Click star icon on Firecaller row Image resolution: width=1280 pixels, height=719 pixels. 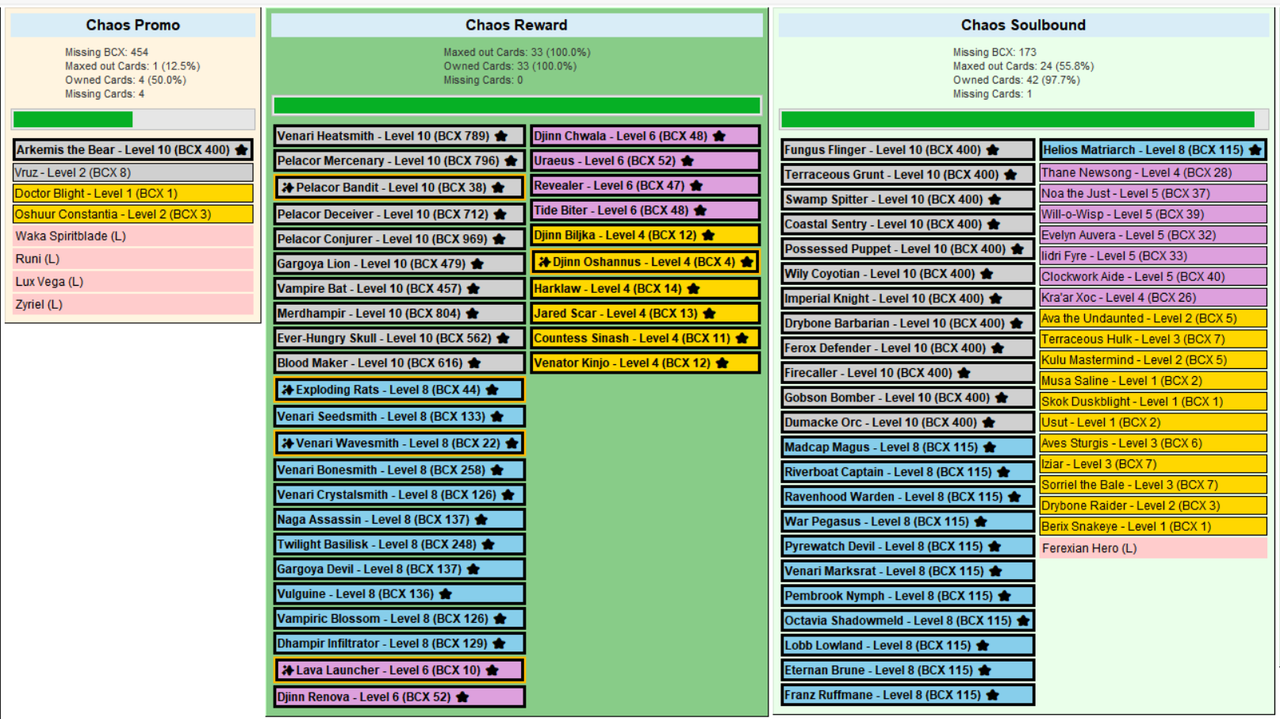[x=964, y=373]
